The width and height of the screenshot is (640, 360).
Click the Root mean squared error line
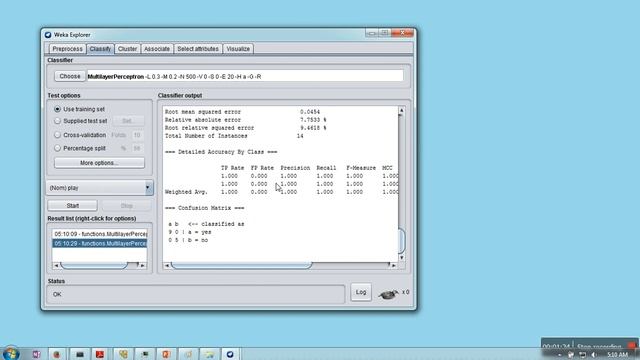pyautogui.click(x=242, y=112)
